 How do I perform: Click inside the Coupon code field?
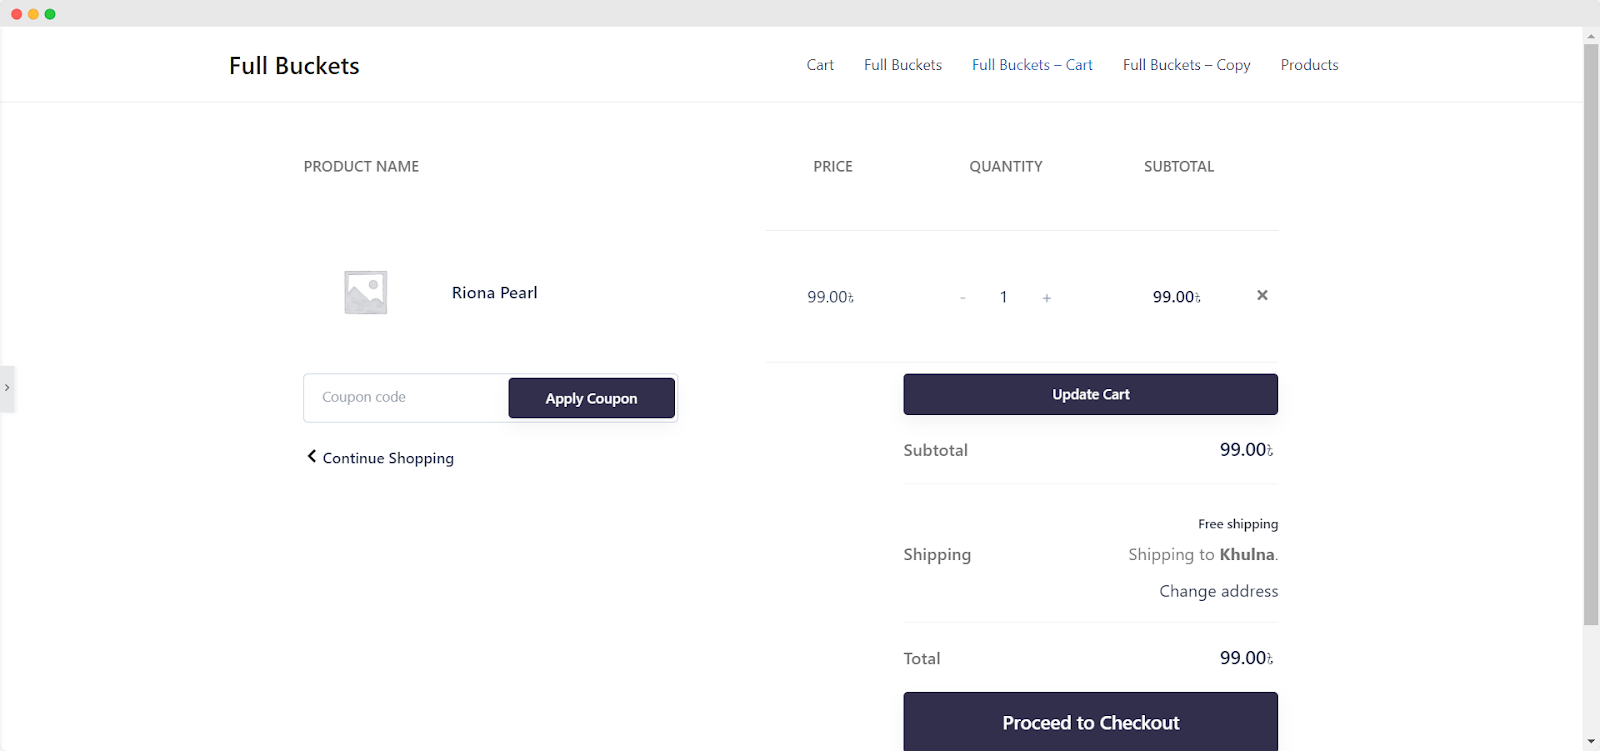pos(405,397)
